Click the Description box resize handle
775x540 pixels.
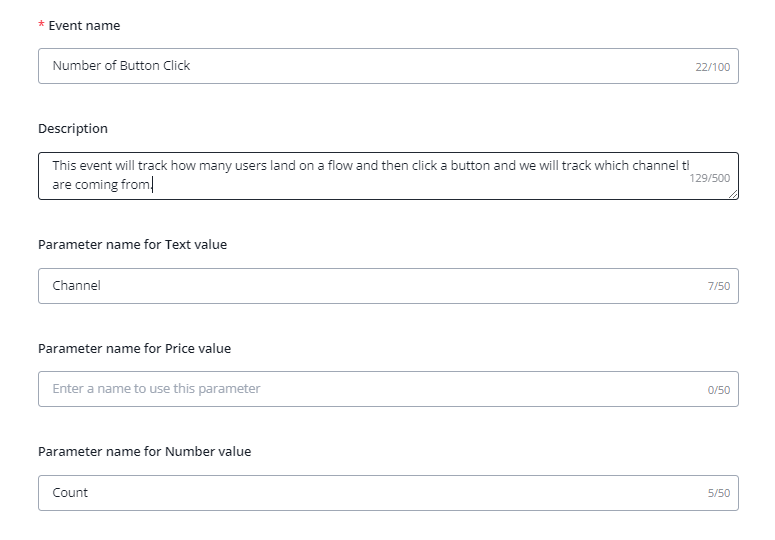coord(733,194)
